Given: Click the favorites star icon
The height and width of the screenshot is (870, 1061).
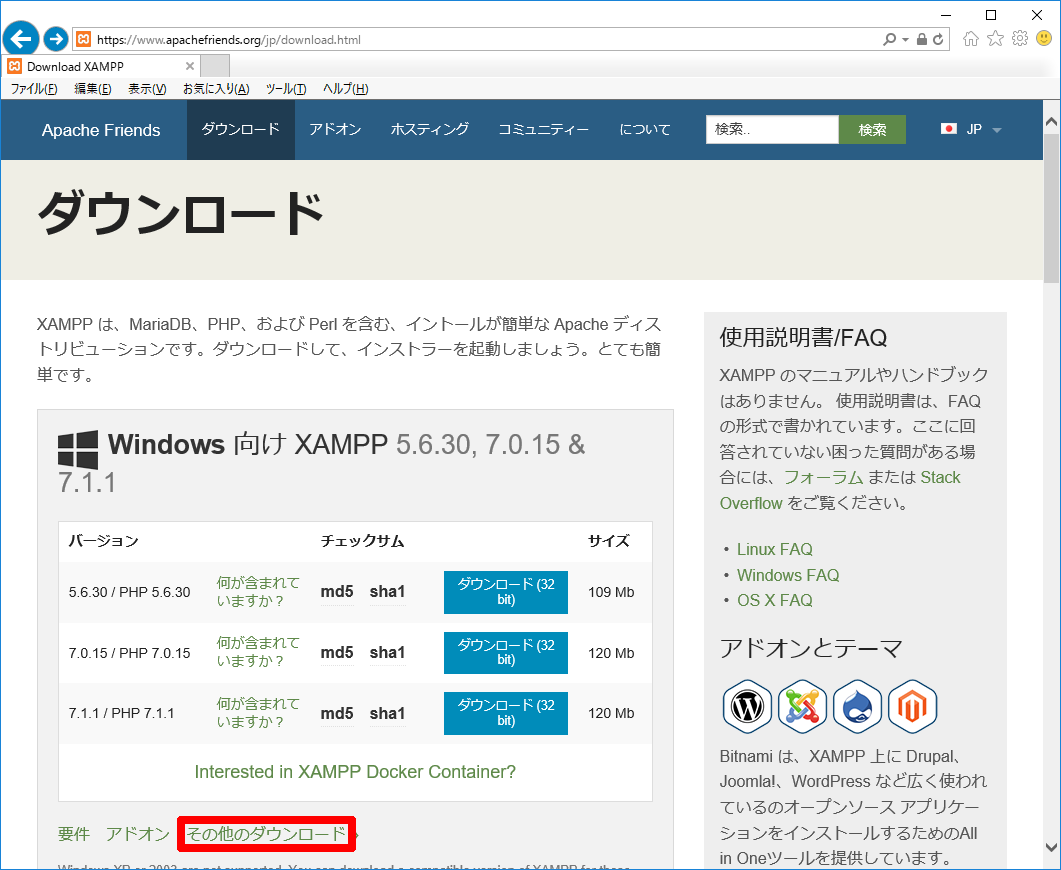Looking at the screenshot, I should pos(995,39).
